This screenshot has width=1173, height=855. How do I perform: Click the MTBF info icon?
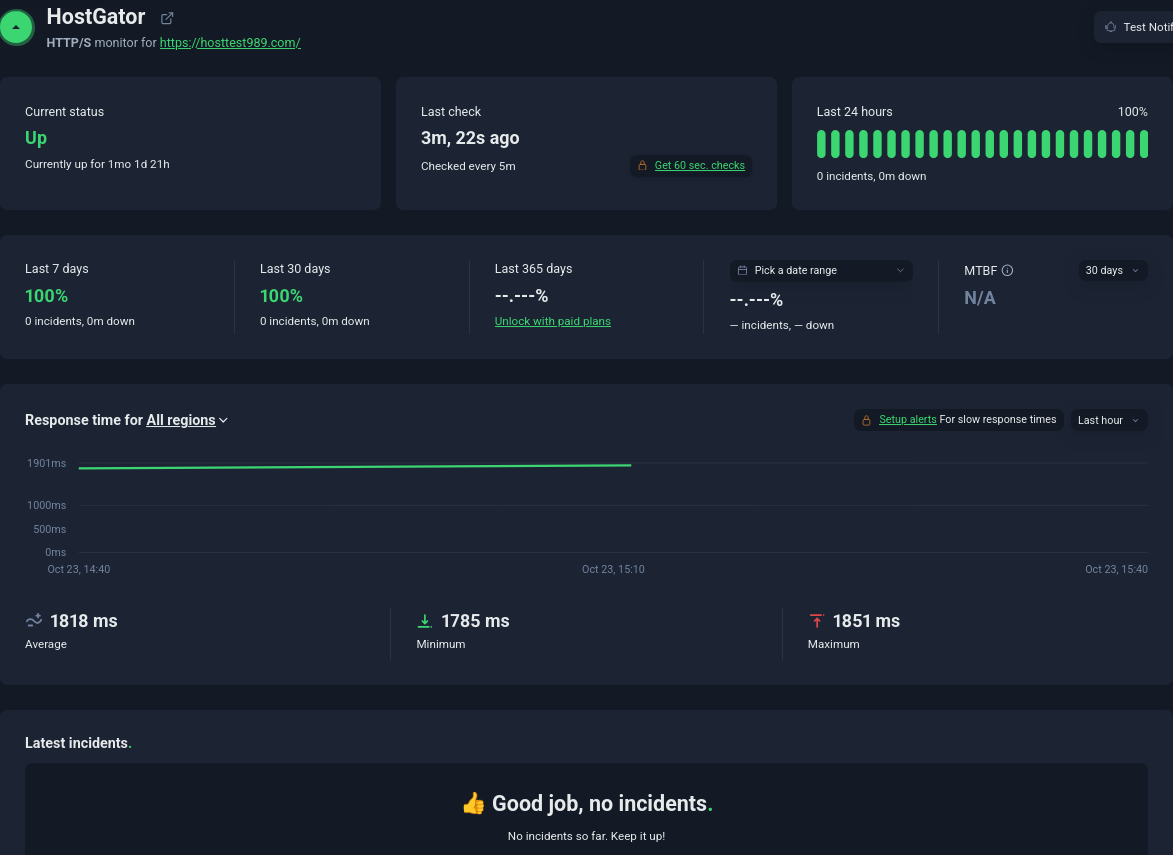tap(1007, 270)
